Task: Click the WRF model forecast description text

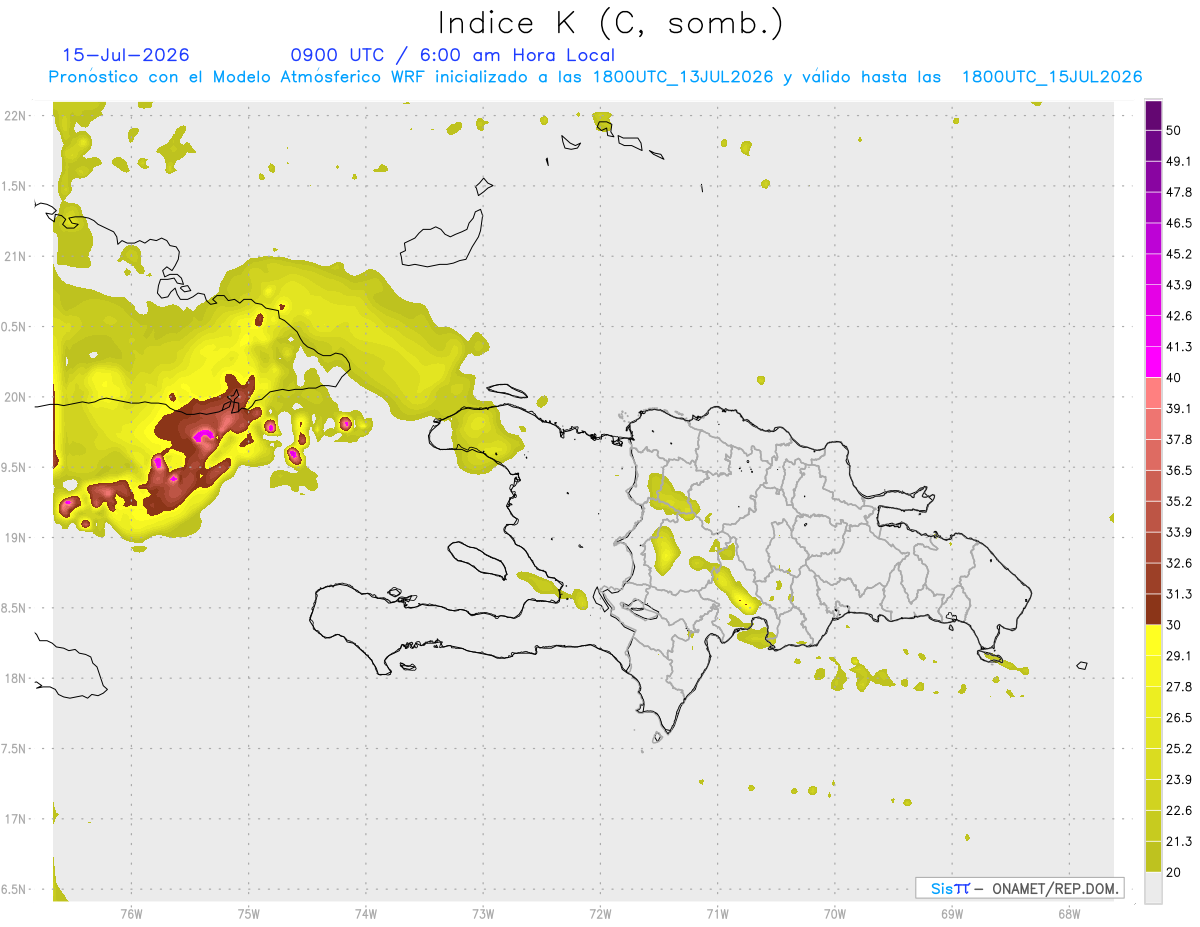Action: point(595,77)
